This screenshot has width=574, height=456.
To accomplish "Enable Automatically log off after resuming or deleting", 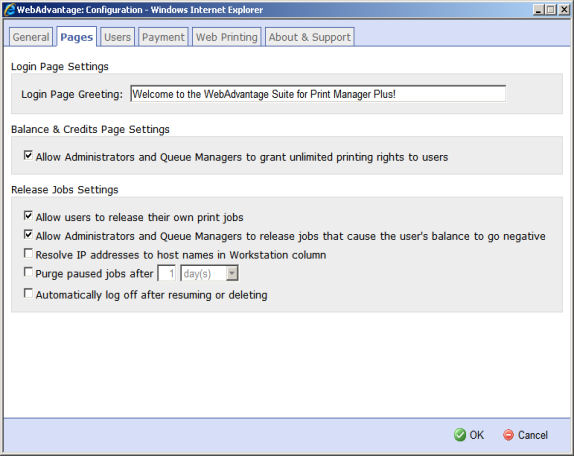I will tap(28, 293).
